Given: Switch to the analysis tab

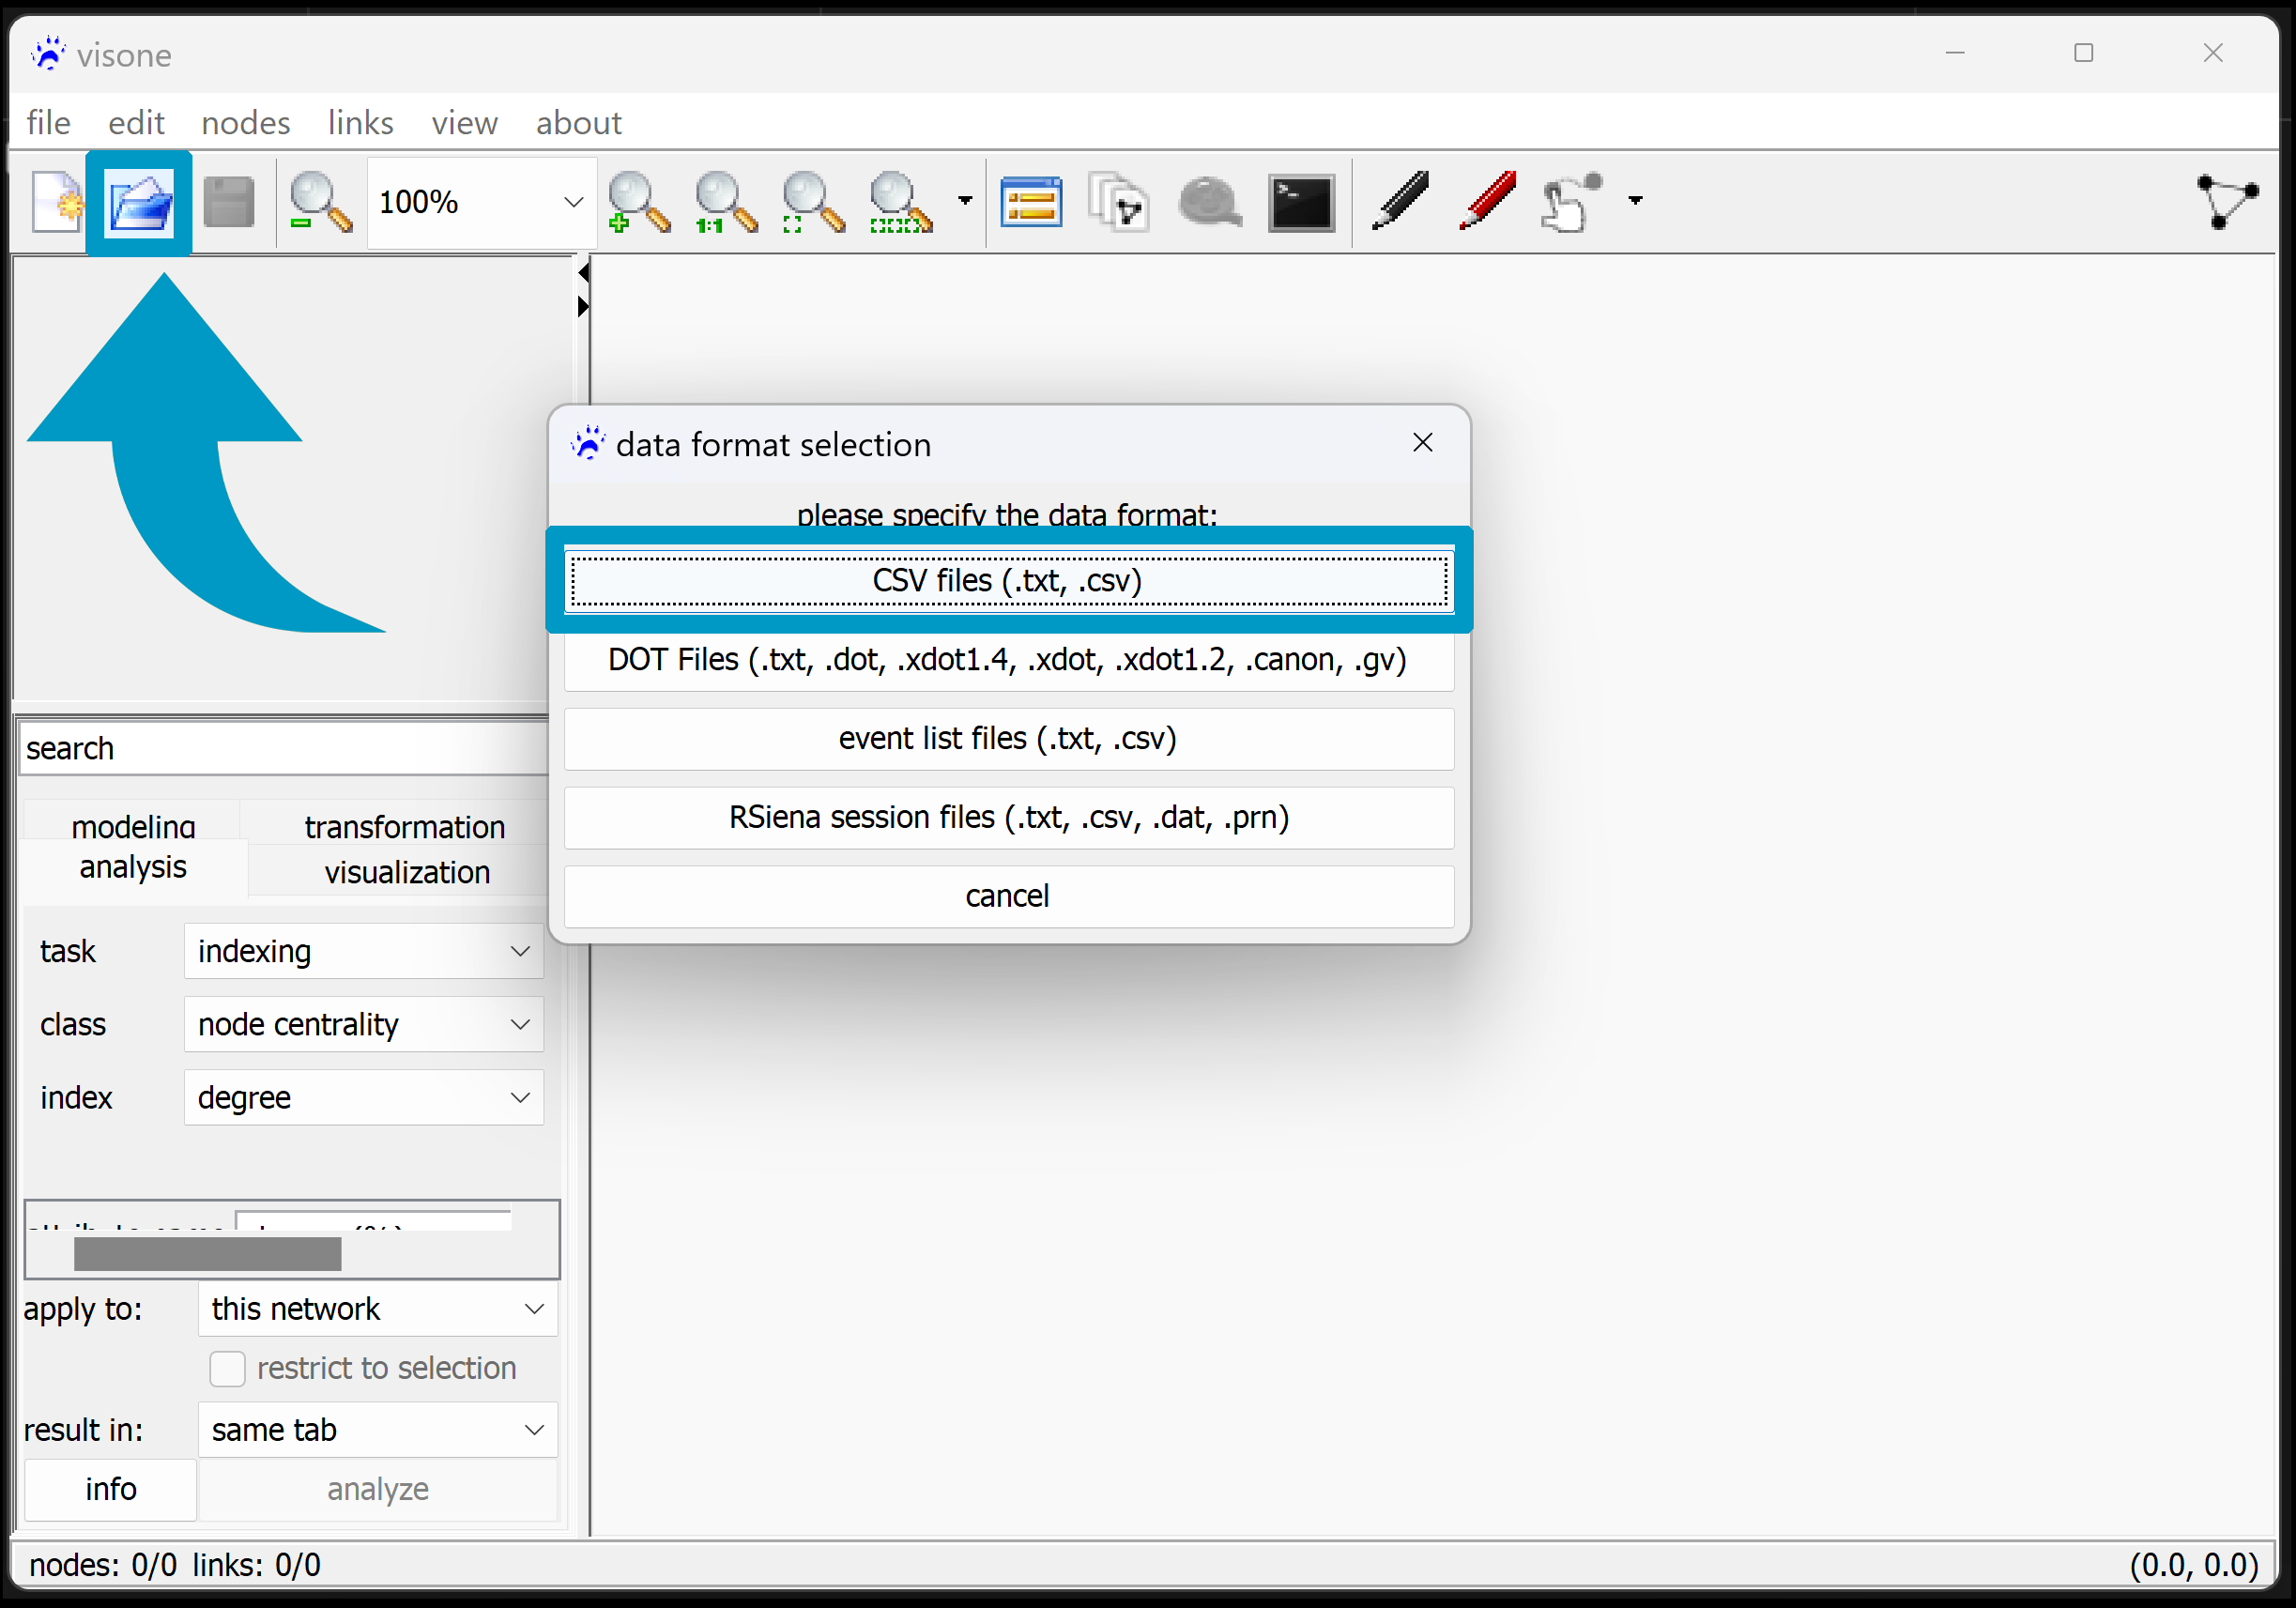Looking at the screenshot, I should [x=133, y=867].
